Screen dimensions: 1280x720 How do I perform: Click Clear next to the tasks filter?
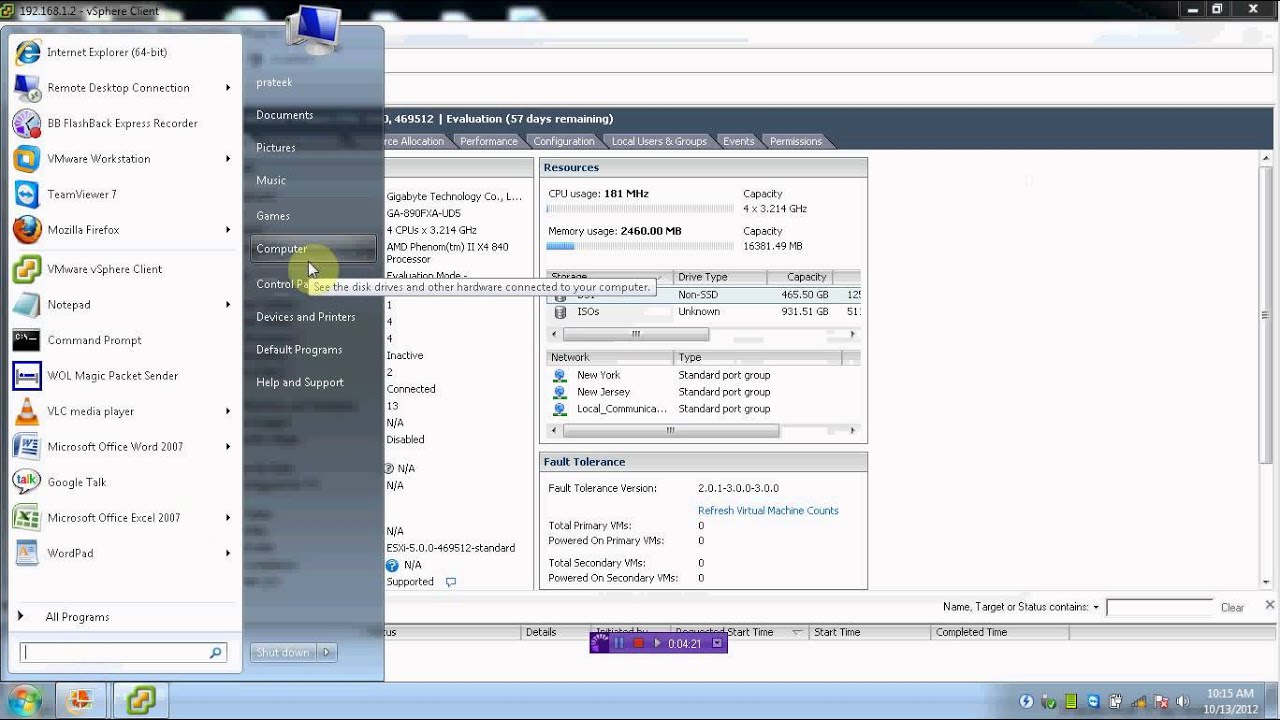point(1232,608)
